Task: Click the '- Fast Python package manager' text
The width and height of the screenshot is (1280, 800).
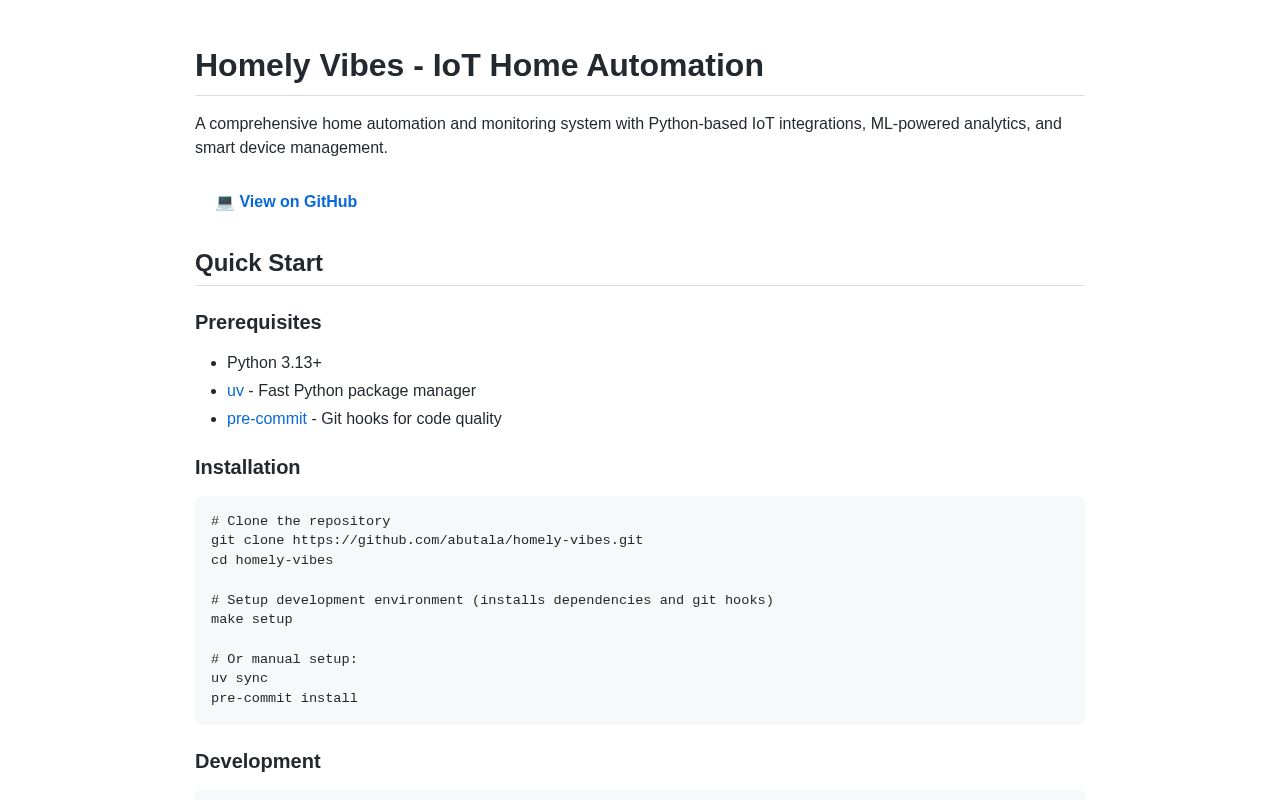Action: [362, 391]
